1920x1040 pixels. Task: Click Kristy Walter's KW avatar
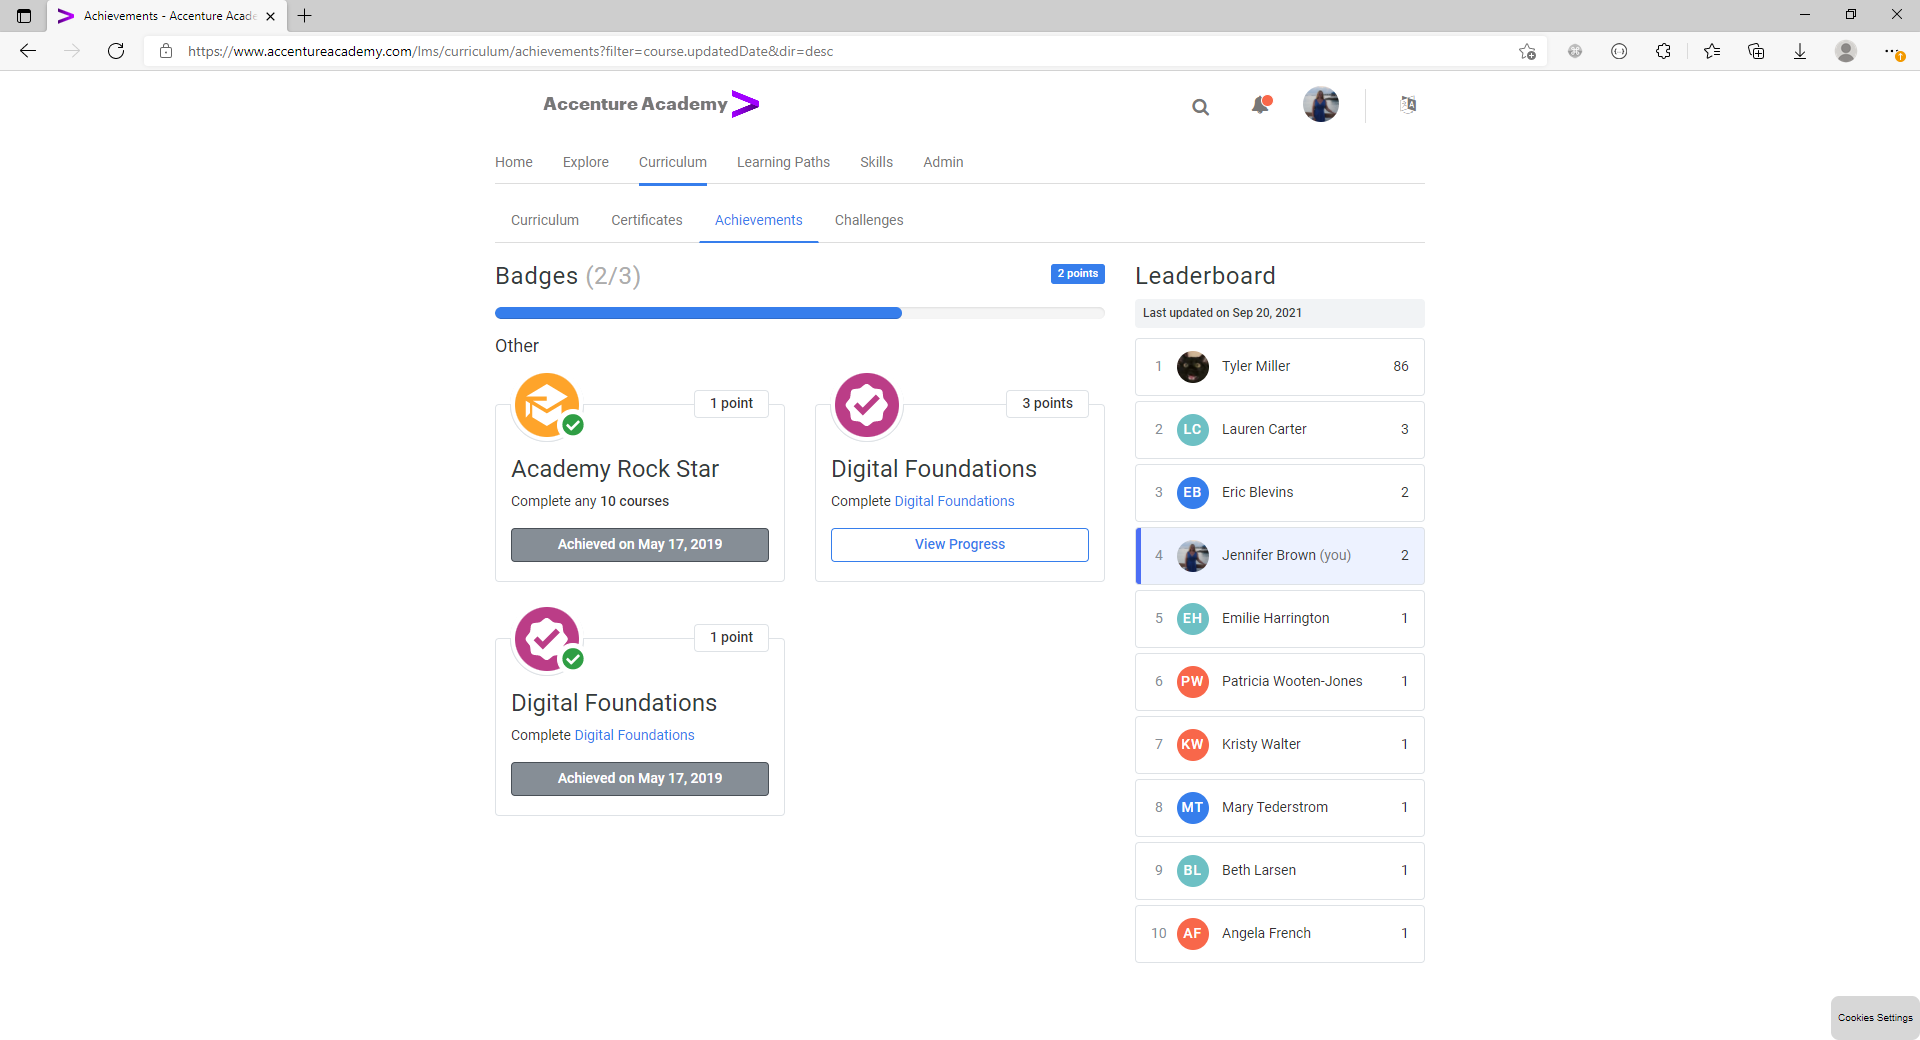pos(1192,745)
